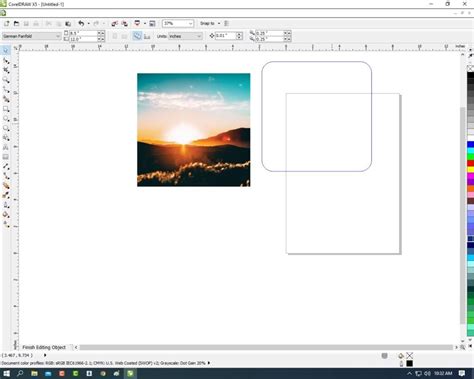Screen dimensions: 474x379
Task: Open the zoom level dropdown
Action: 190,23
